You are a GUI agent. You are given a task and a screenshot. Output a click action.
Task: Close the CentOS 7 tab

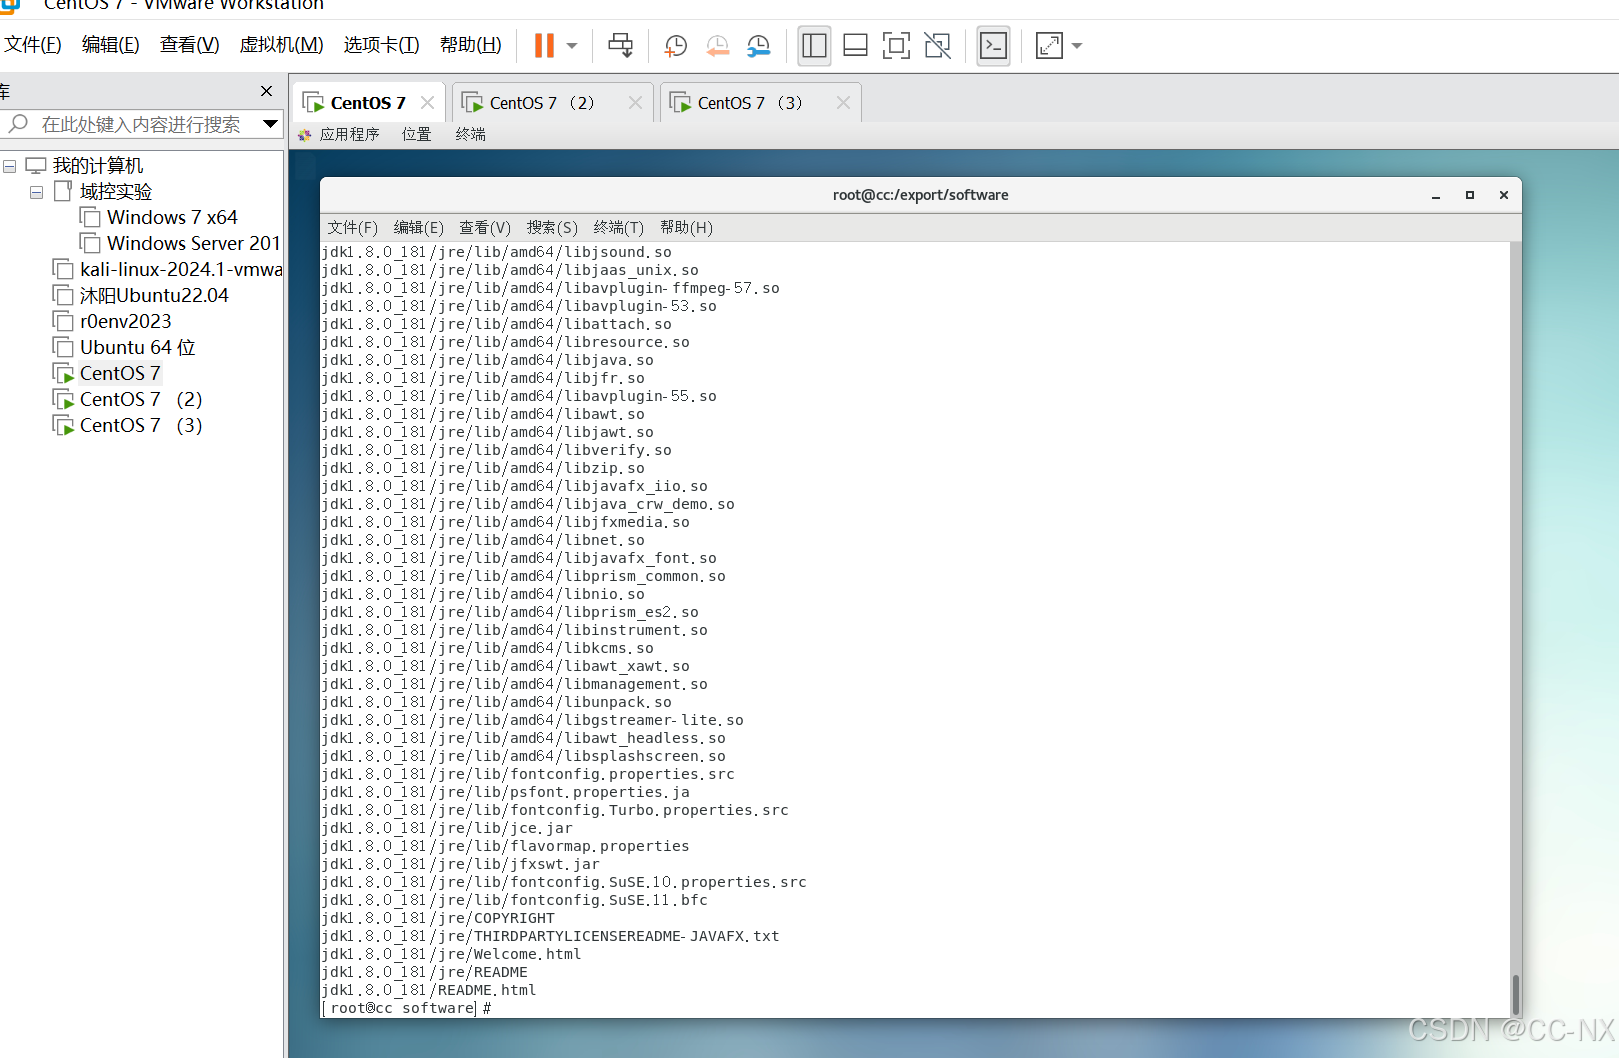[427, 102]
